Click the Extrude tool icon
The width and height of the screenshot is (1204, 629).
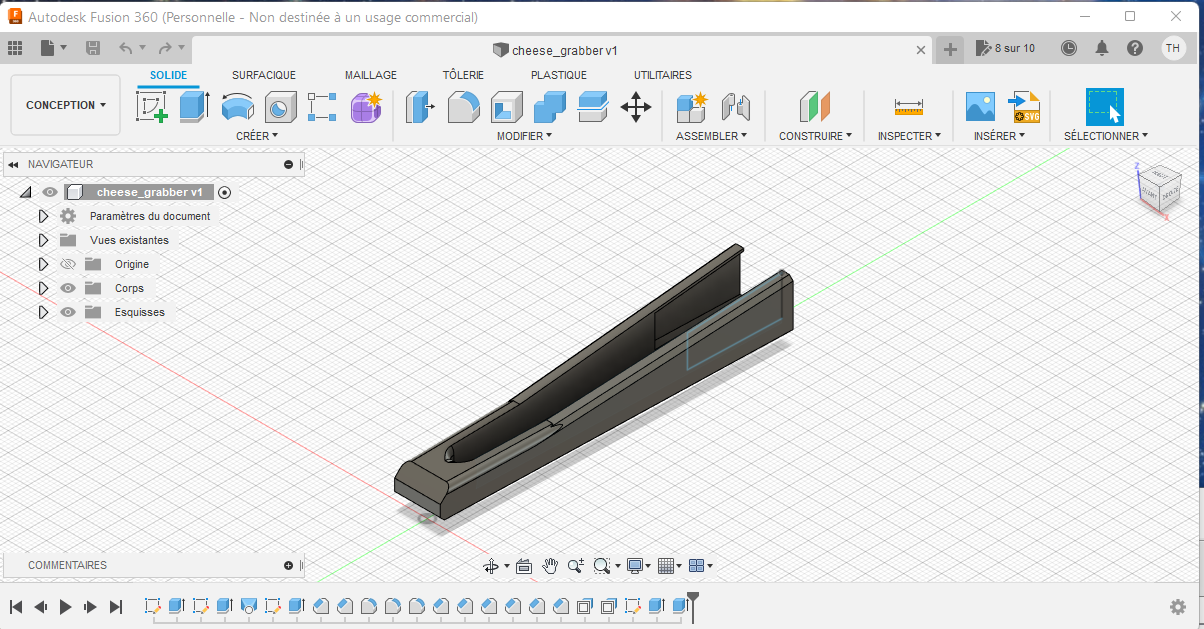pyautogui.click(x=194, y=106)
